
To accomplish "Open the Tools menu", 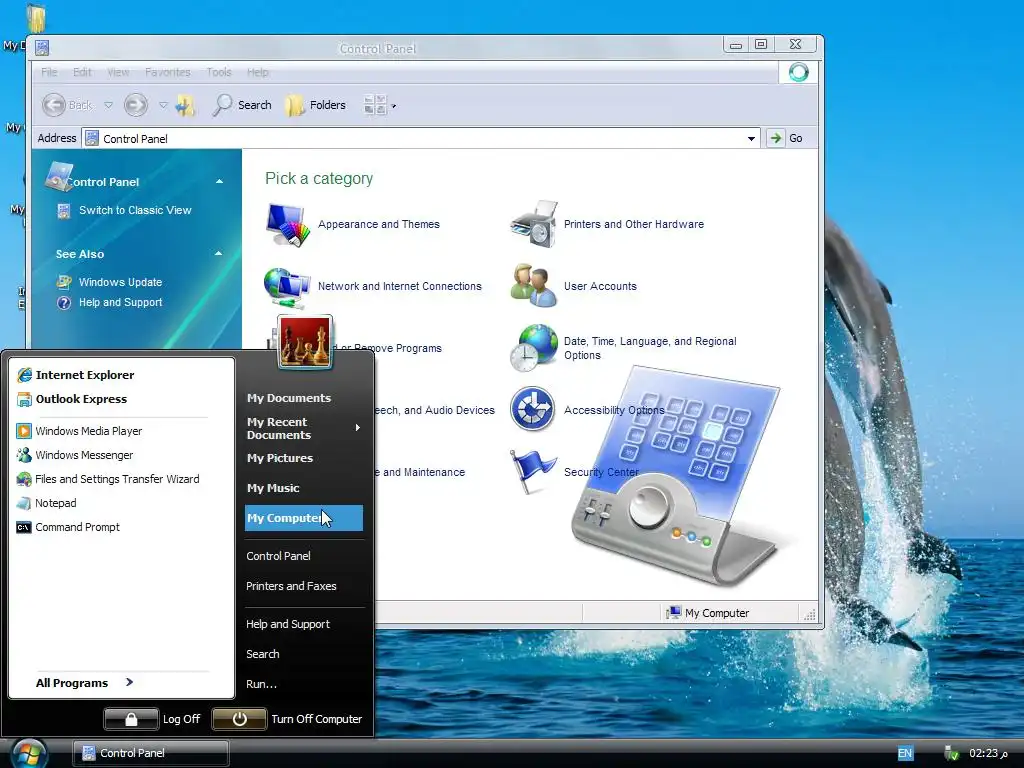I will click(x=219, y=72).
